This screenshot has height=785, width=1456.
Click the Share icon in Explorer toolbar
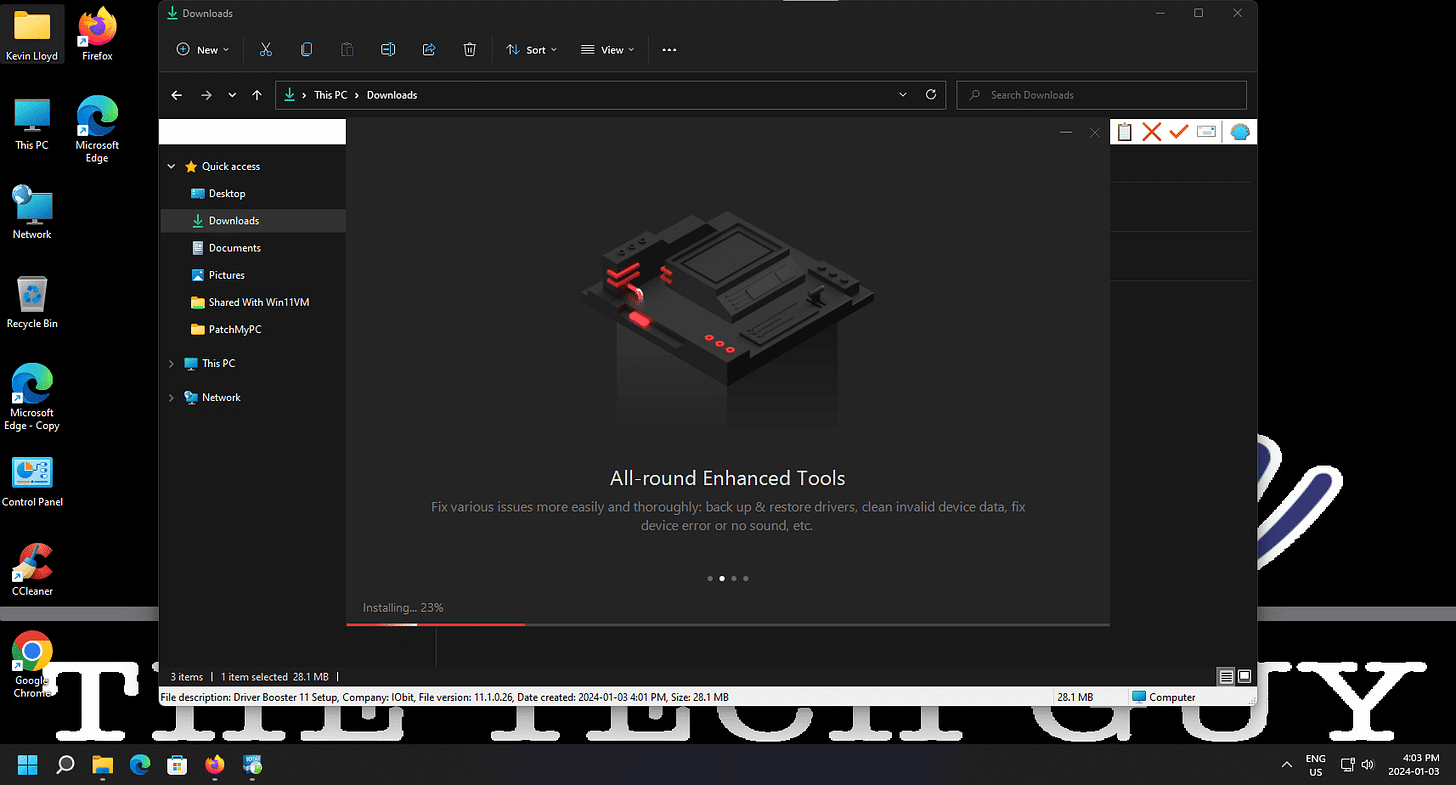click(429, 50)
